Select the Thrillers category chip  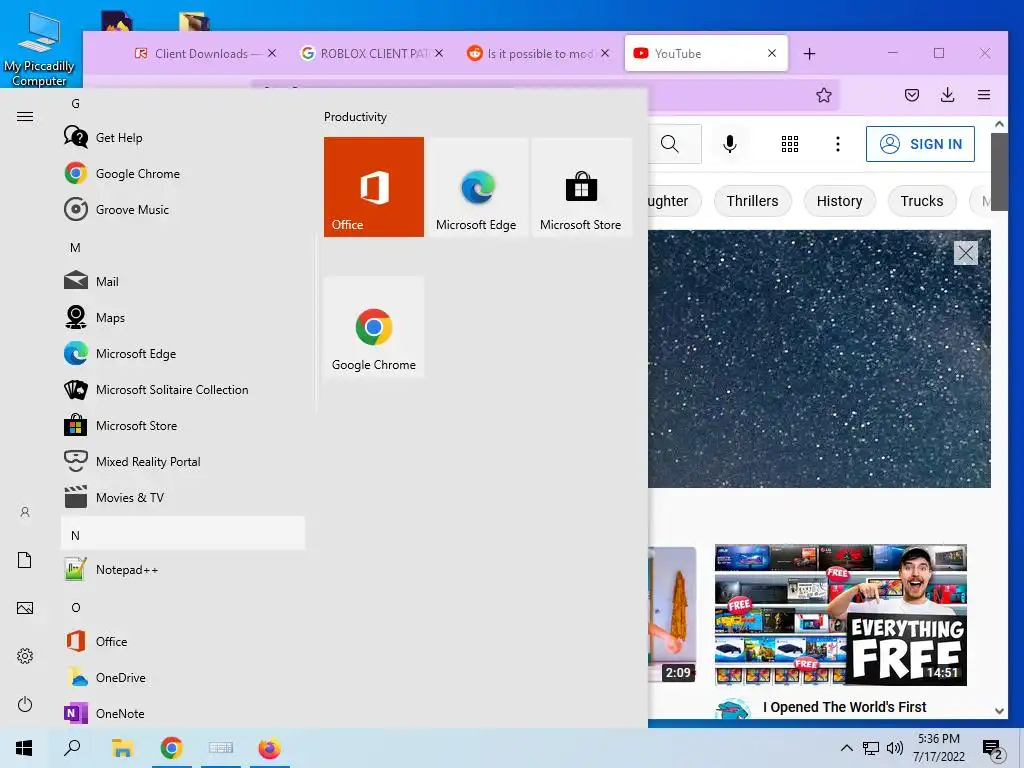pos(752,201)
